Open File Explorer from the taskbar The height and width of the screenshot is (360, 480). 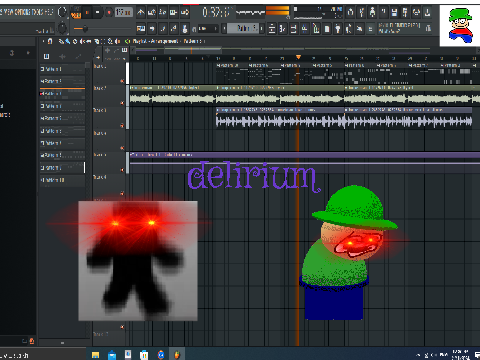pyautogui.click(x=96, y=354)
